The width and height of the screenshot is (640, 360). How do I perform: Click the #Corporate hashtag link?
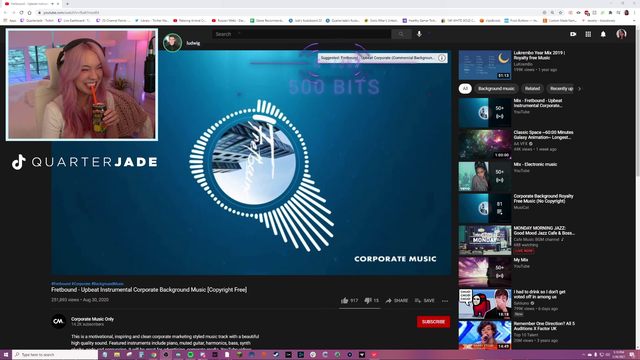(x=81, y=284)
